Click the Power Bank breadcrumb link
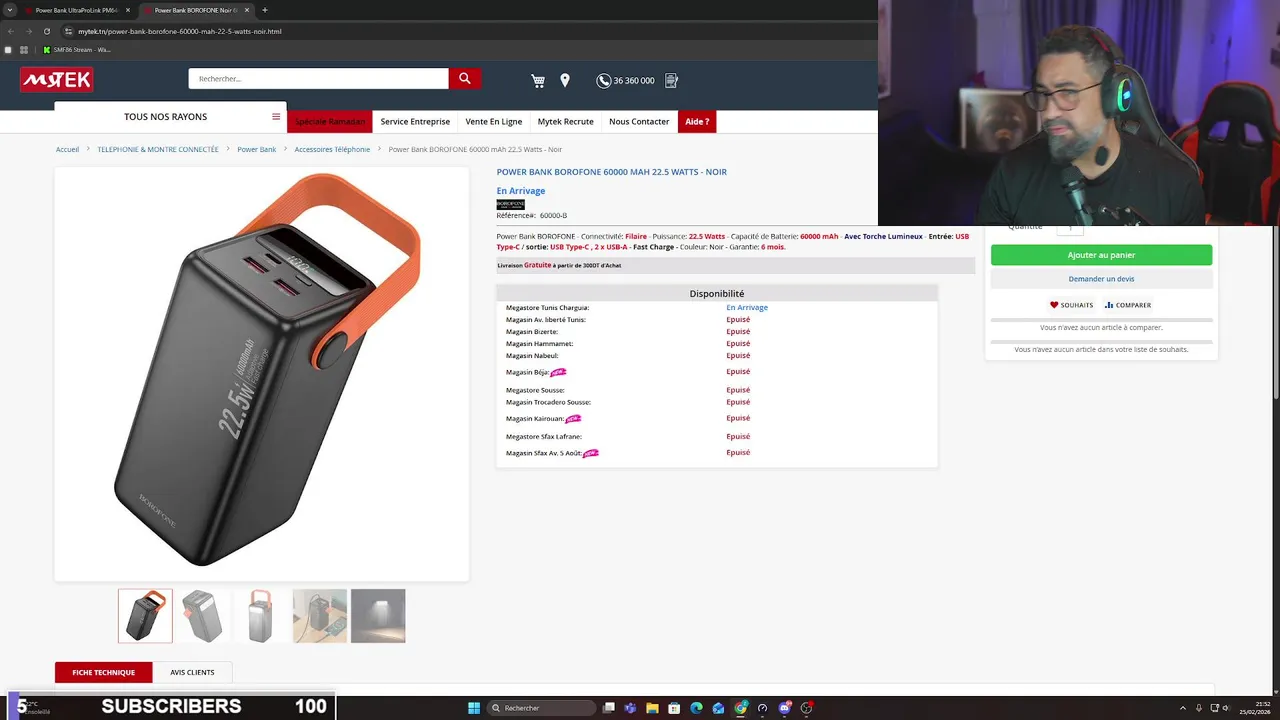The height and width of the screenshot is (720, 1280). [256, 149]
